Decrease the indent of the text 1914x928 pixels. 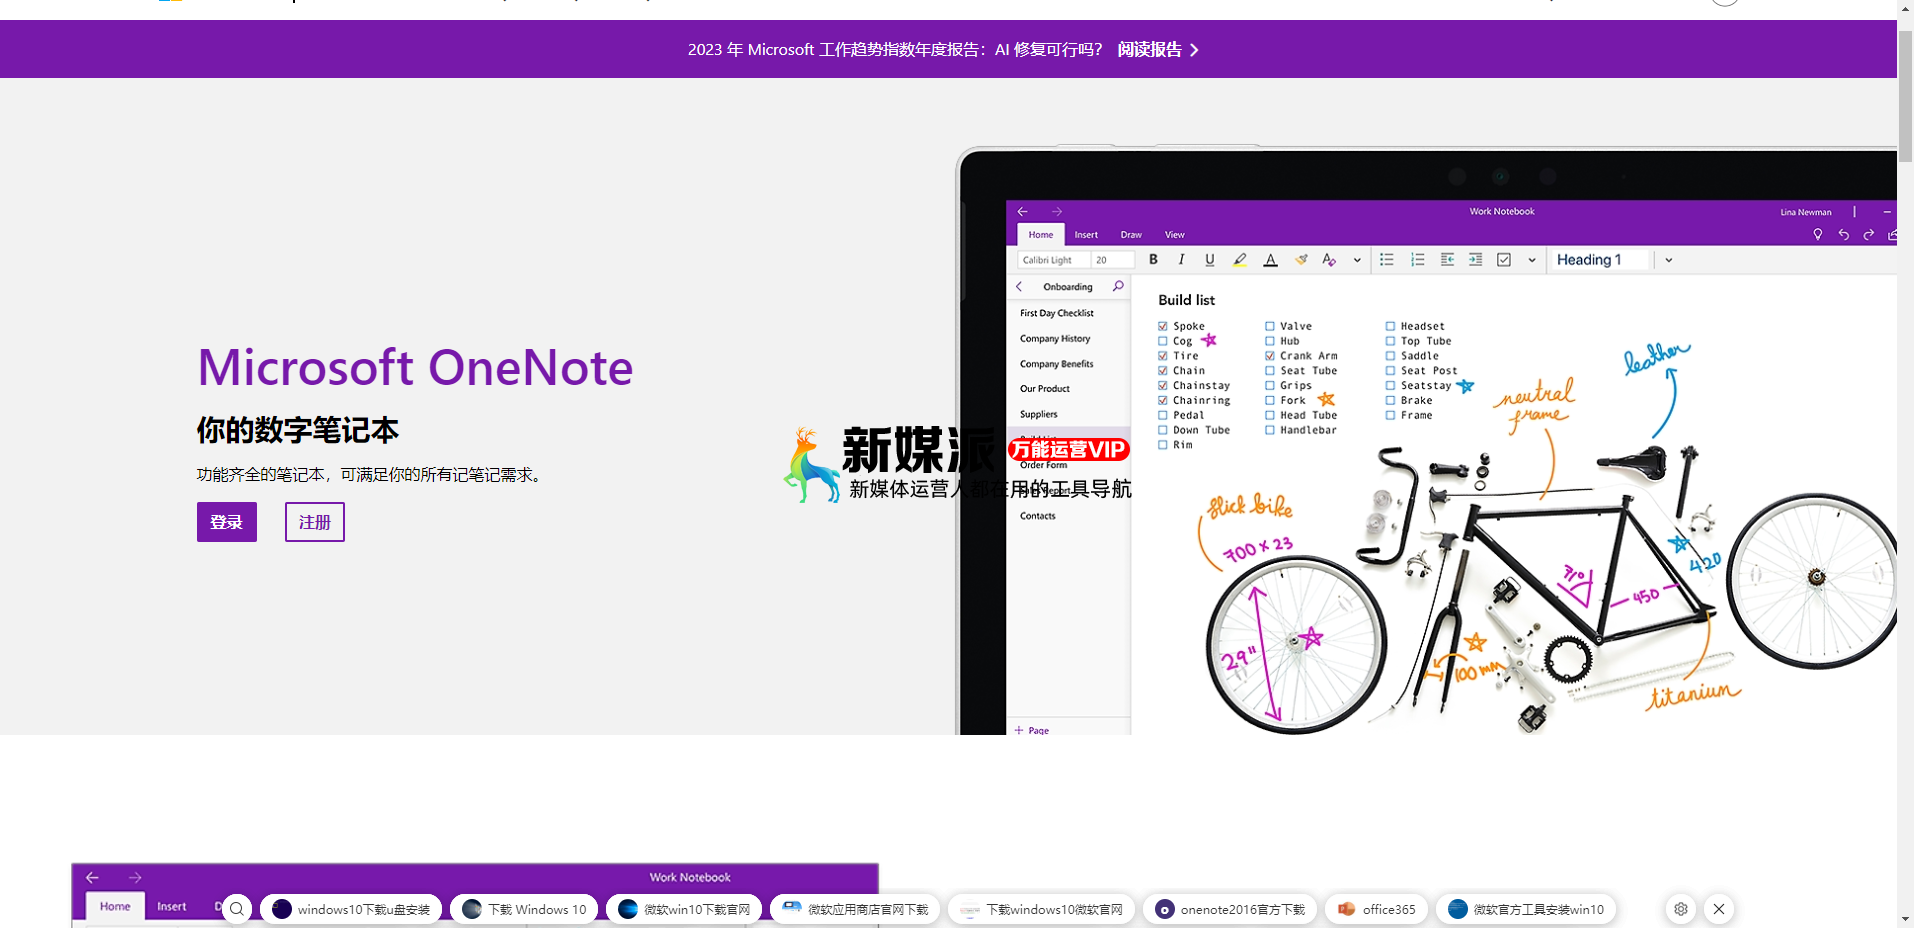coord(1447,259)
